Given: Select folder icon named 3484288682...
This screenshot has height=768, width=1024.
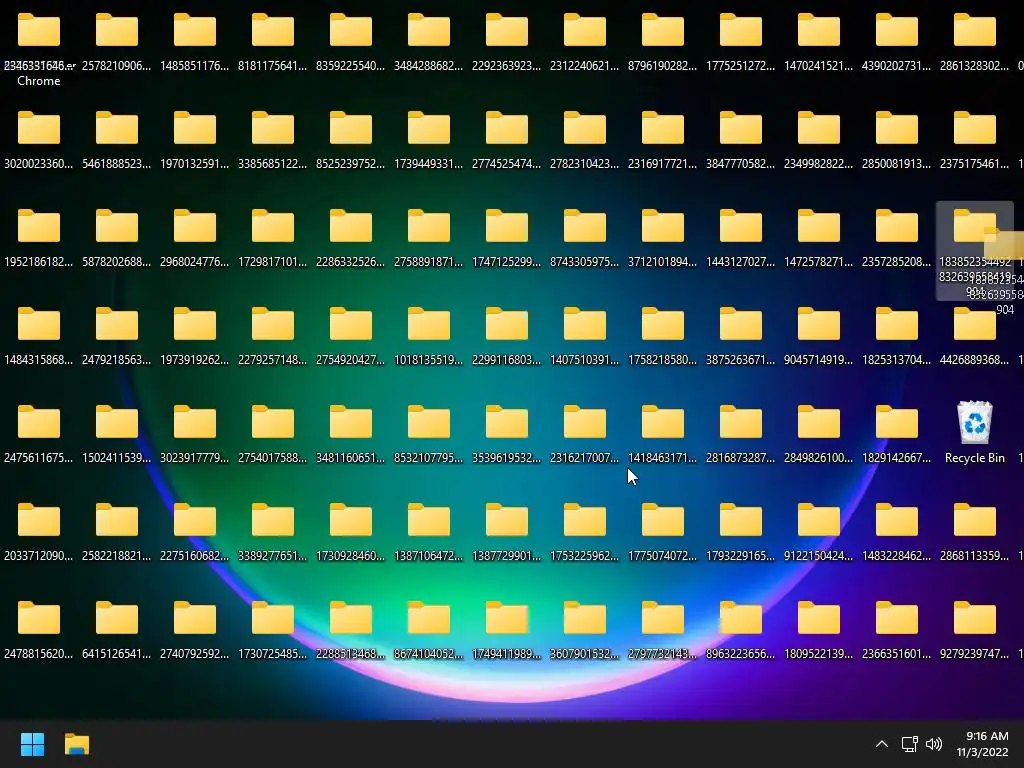Looking at the screenshot, I should pos(429,31).
